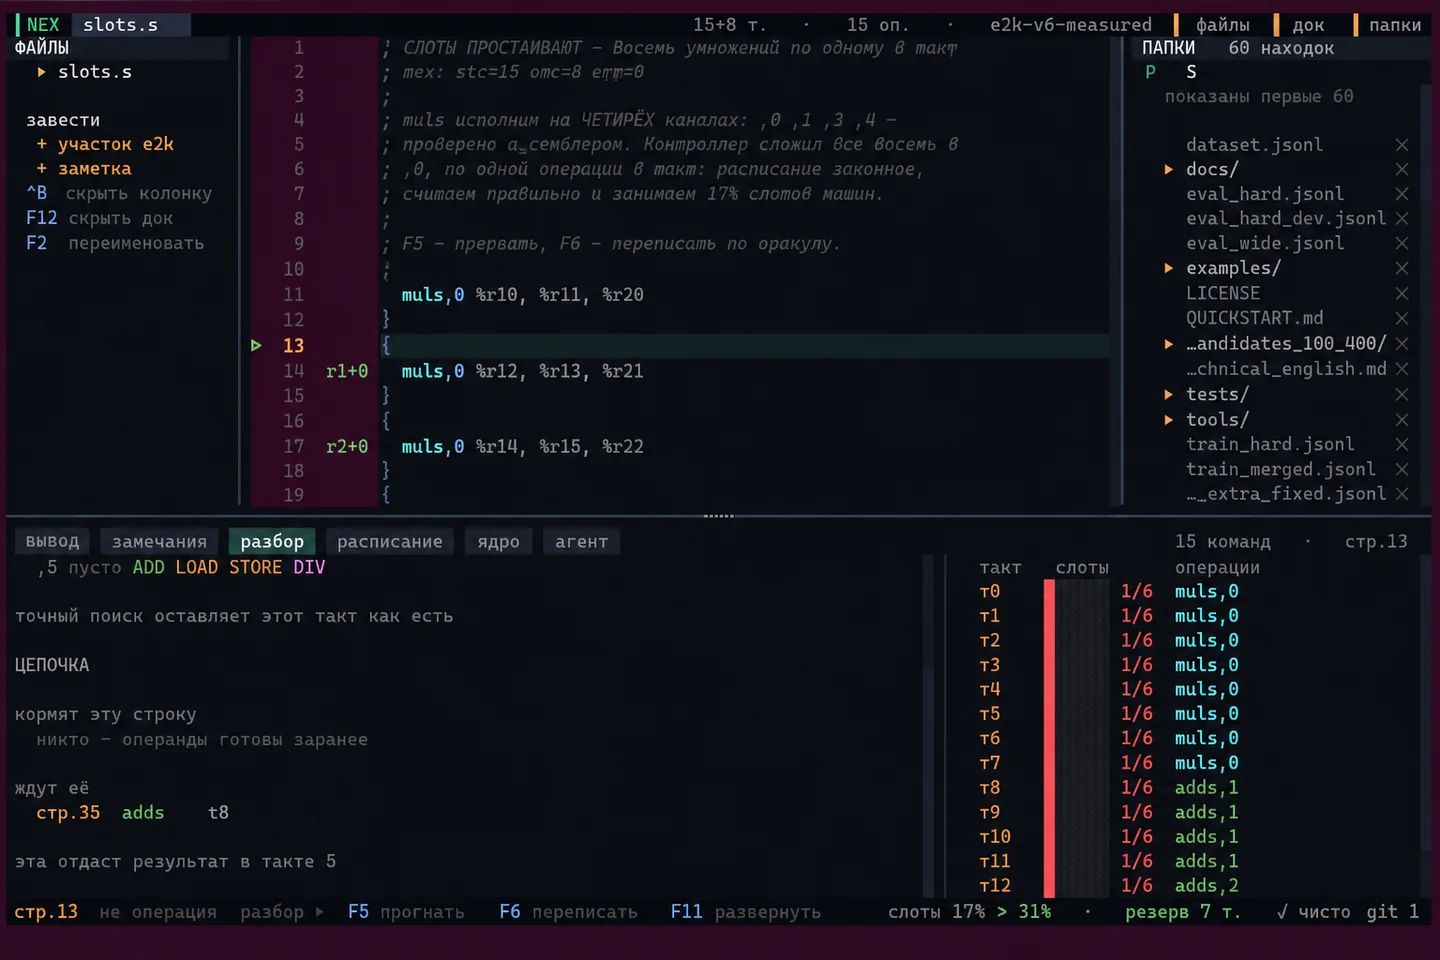The width and height of the screenshot is (1440, 960).
Task: Switch to the вывод tab
Action: [x=52, y=541]
